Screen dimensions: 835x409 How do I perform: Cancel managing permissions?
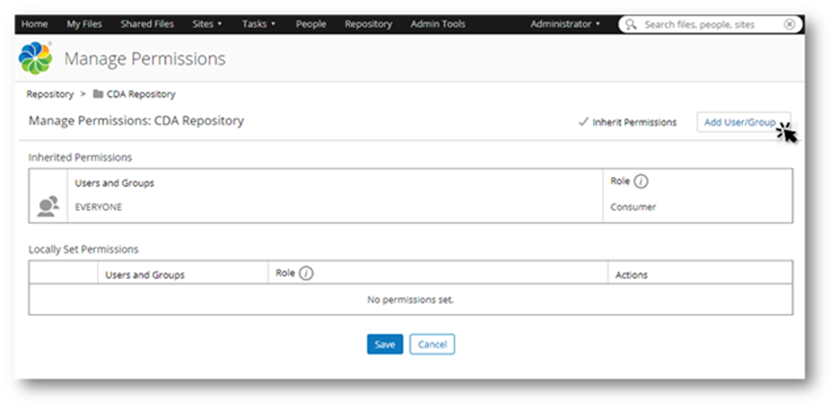coord(432,344)
